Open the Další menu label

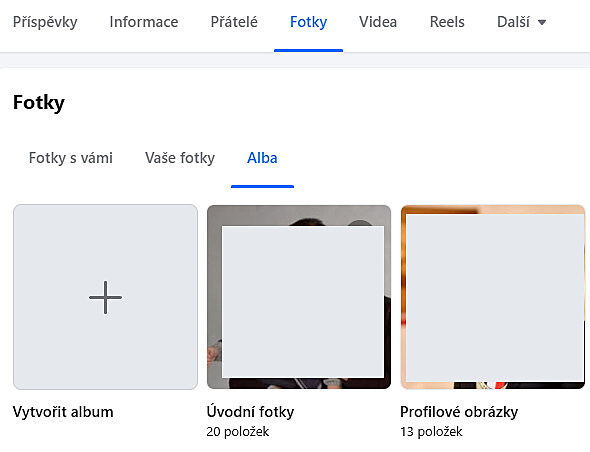(513, 22)
